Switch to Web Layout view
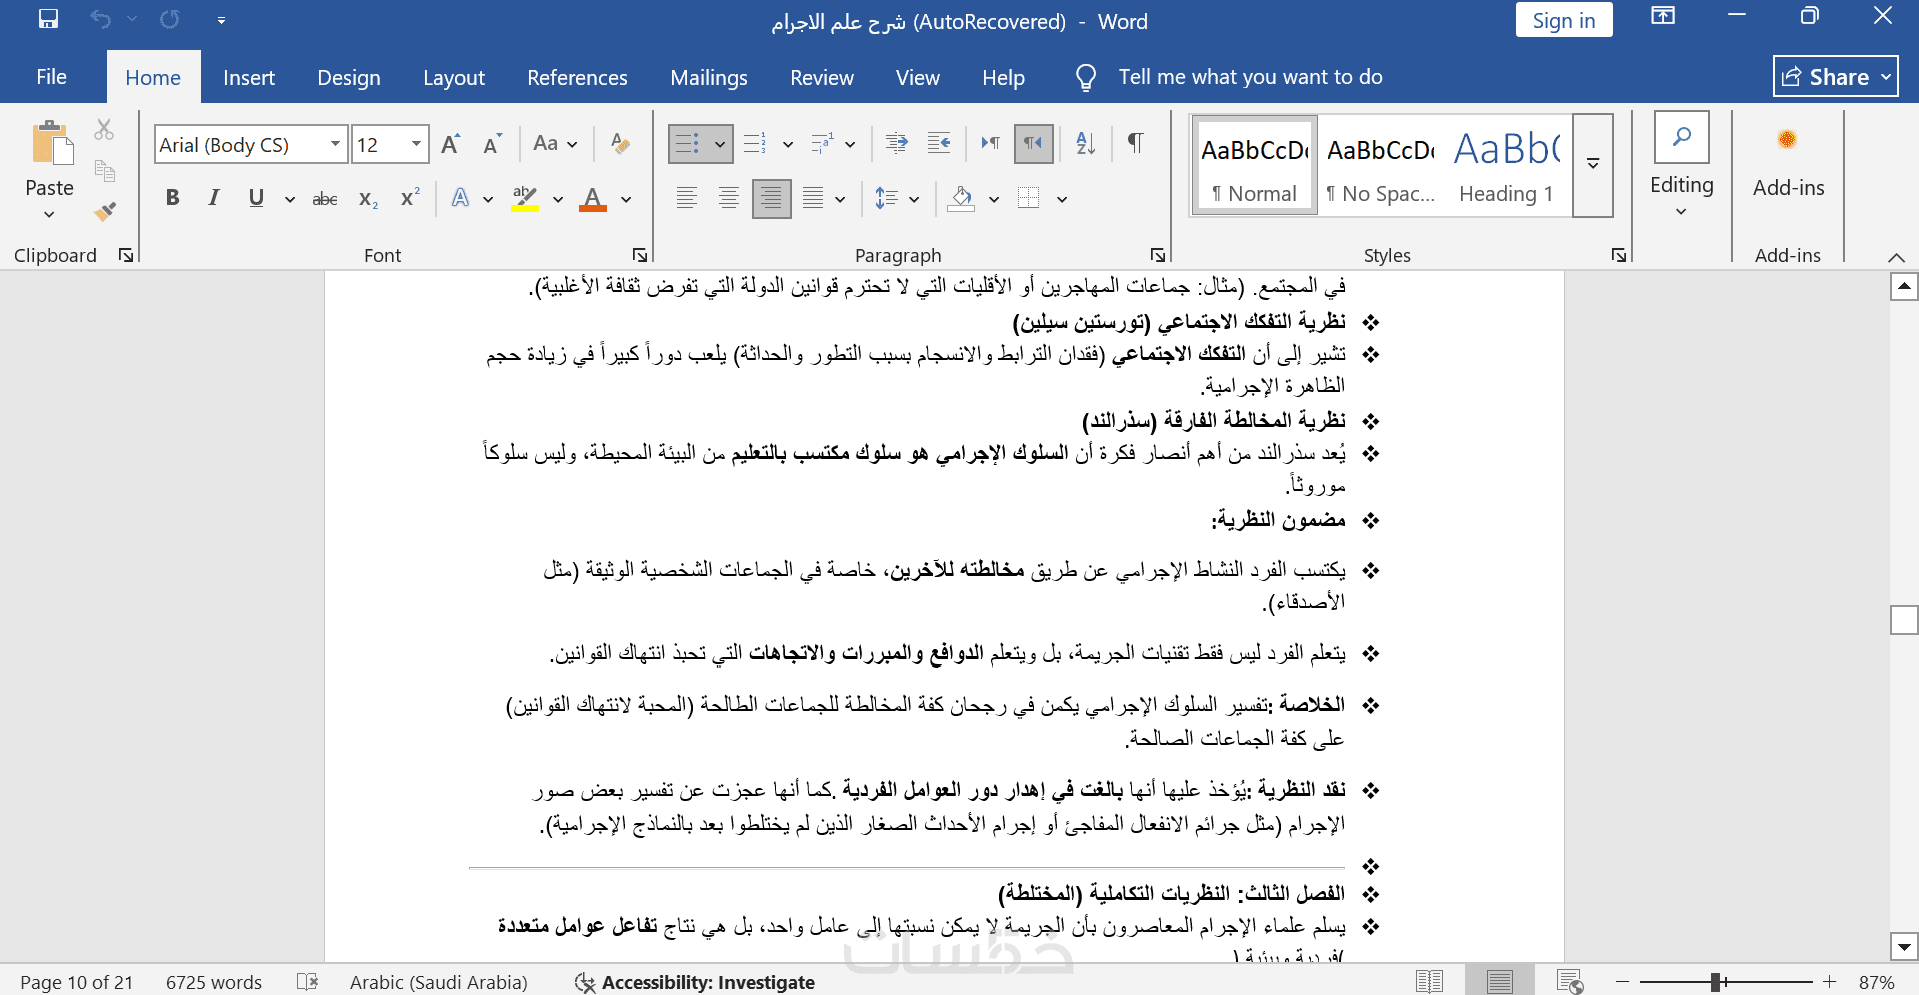This screenshot has width=1919, height=995. coord(1570,982)
